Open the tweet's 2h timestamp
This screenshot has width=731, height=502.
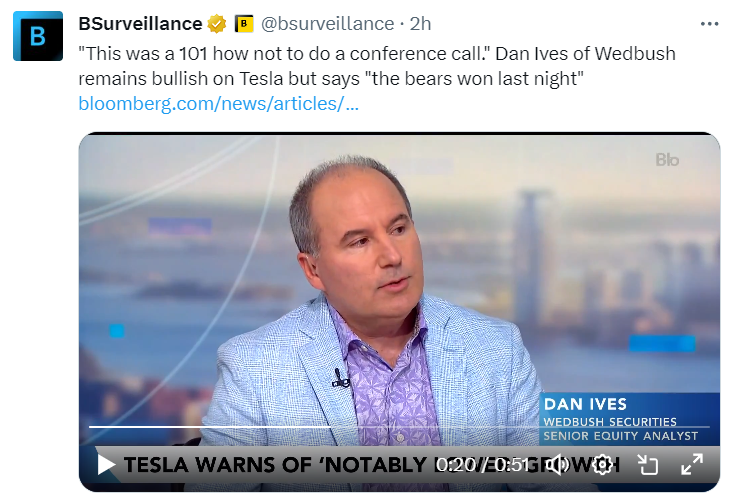[x=419, y=23]
